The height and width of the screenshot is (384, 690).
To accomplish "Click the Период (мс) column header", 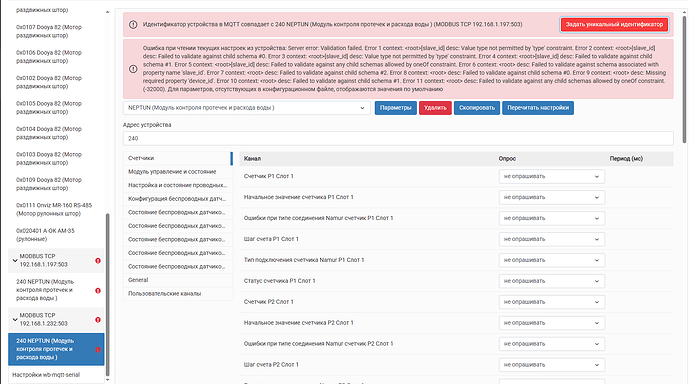I will [x=626, y=159].
